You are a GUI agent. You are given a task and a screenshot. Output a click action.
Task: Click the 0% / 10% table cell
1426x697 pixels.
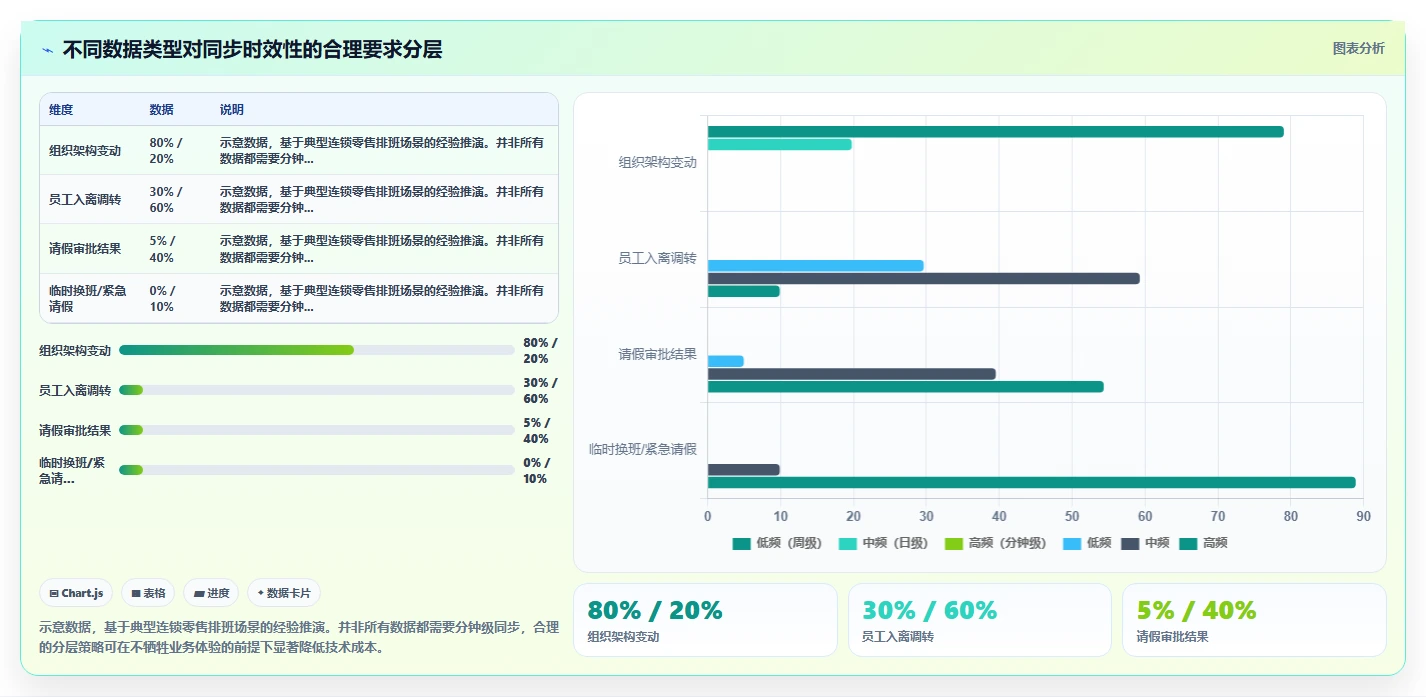pos(162,298)
